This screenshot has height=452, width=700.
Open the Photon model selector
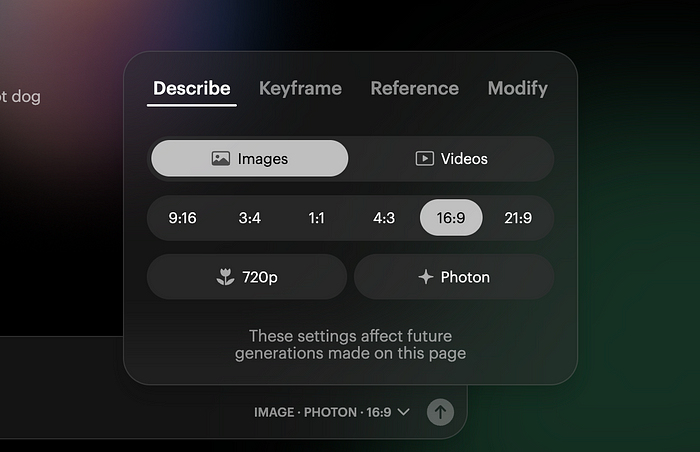click(x=454, y=277)
